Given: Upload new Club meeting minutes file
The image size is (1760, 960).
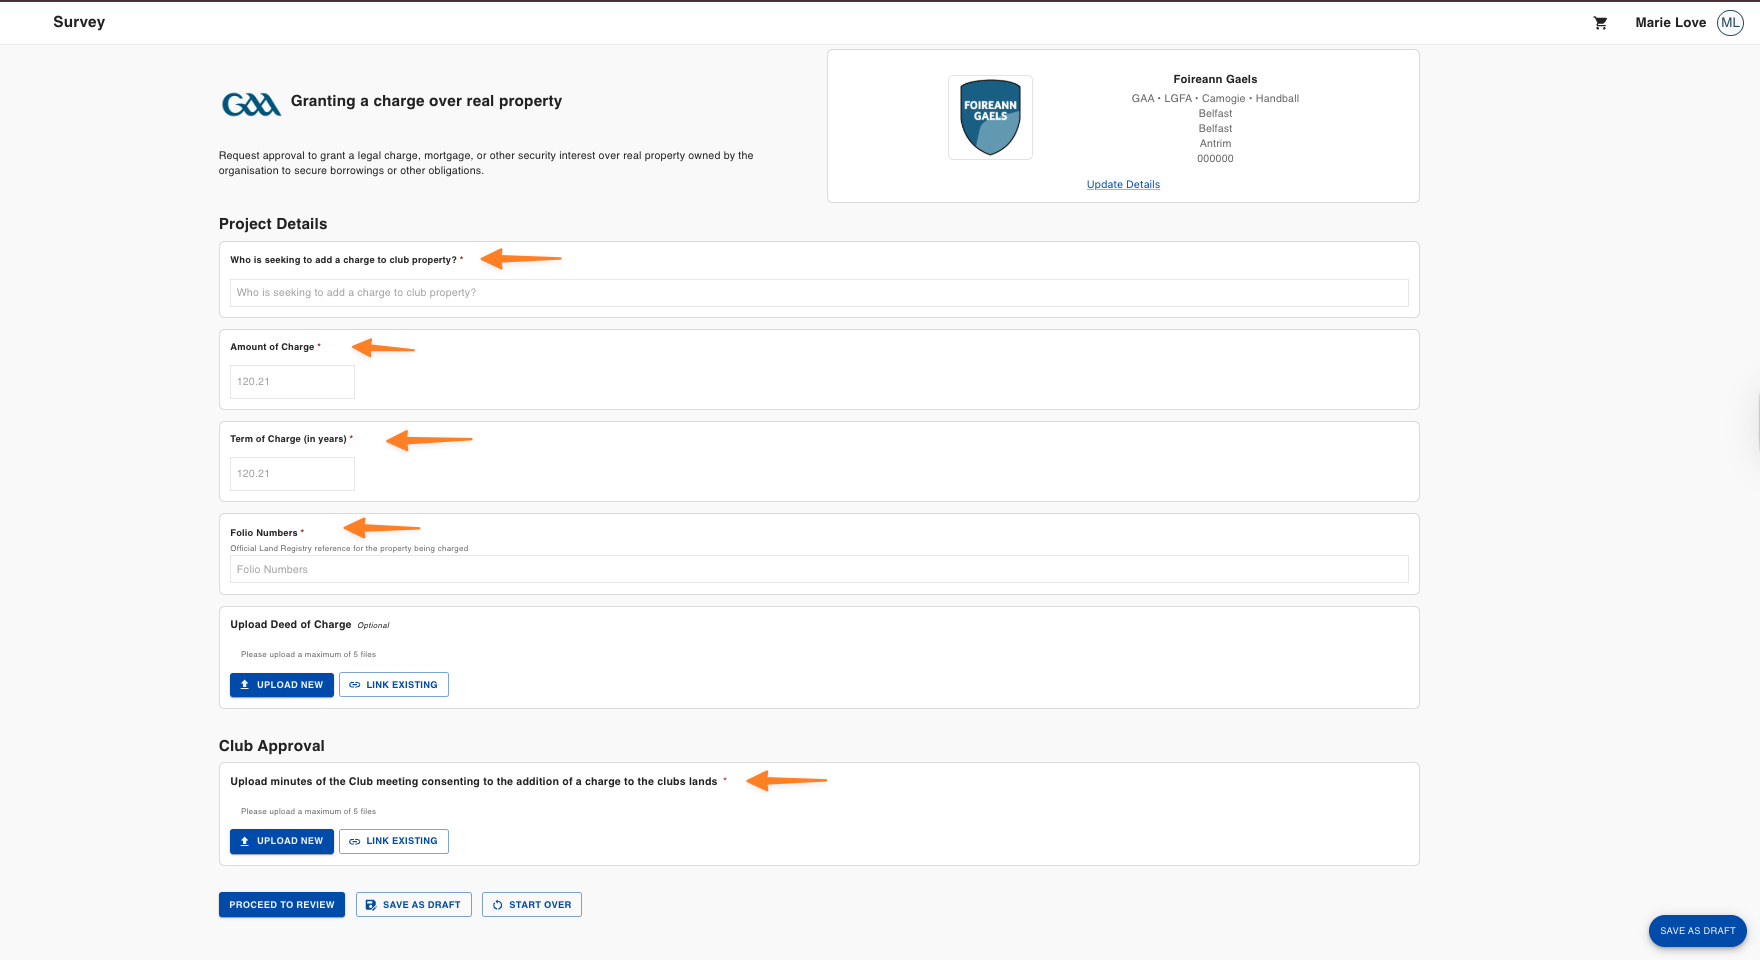Looking at the screenshot, I should [282, 841].
